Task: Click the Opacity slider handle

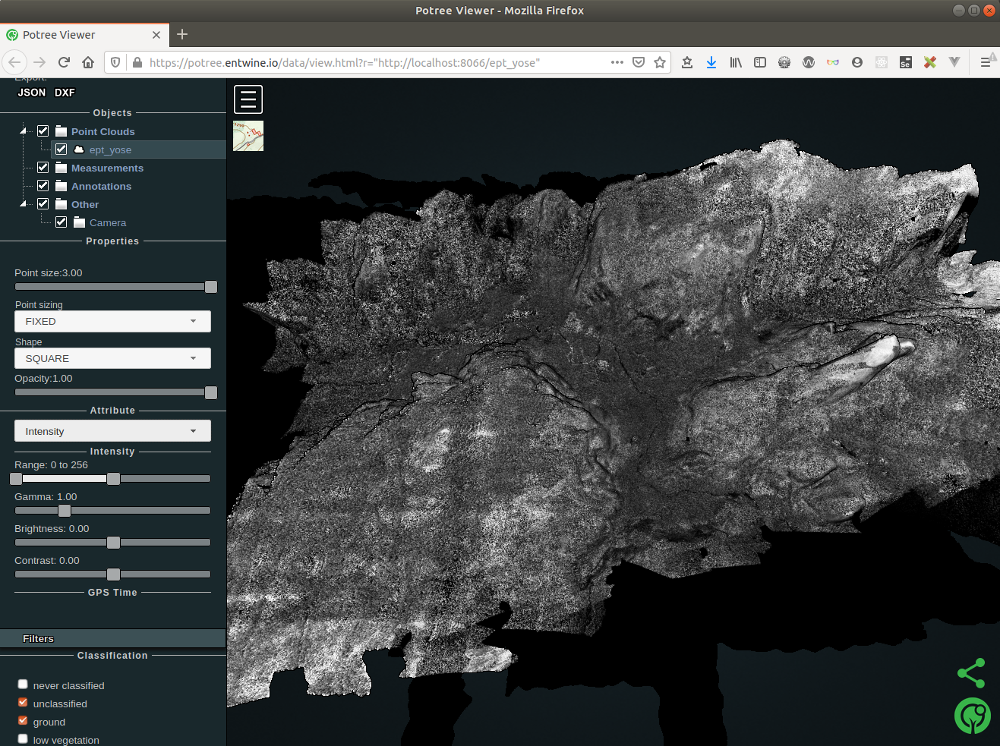Action: point(210,393)
